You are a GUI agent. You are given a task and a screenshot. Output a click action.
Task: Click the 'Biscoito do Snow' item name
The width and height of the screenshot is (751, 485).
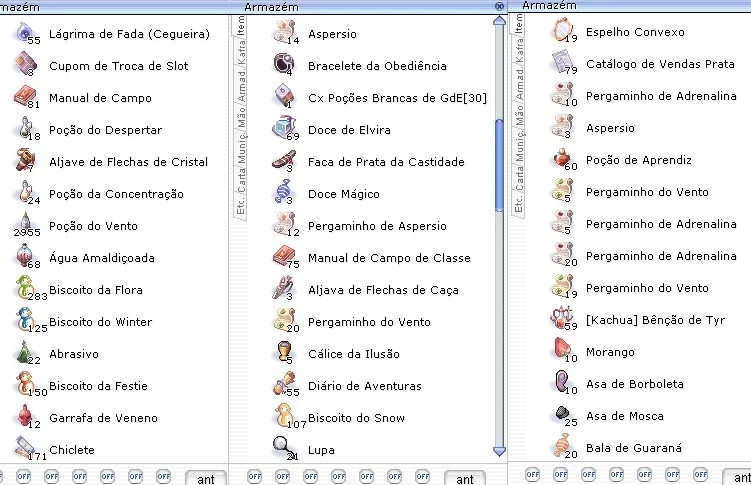(356, 418)
